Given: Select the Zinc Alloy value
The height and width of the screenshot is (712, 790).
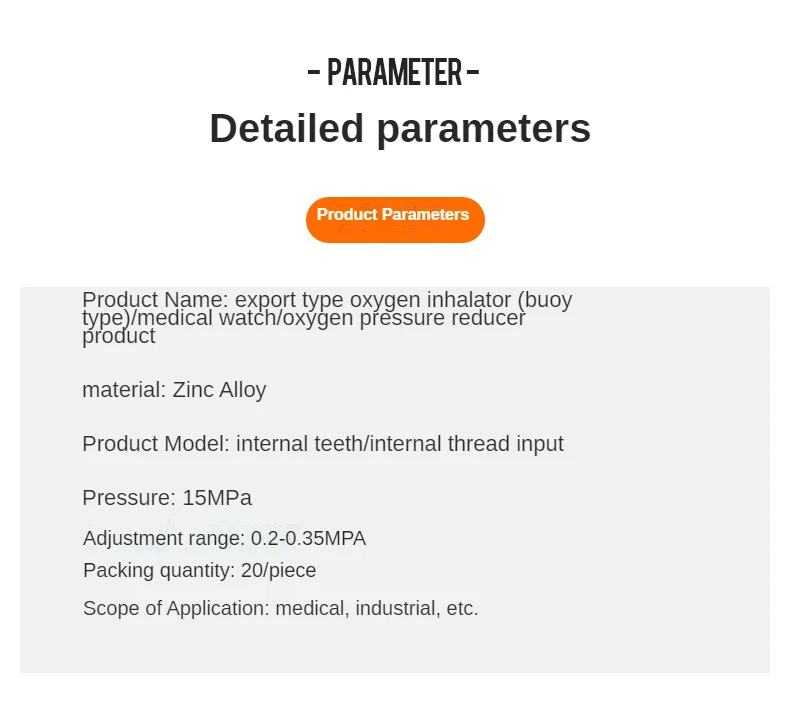Looking at the screenshot, I should (219, 389).
